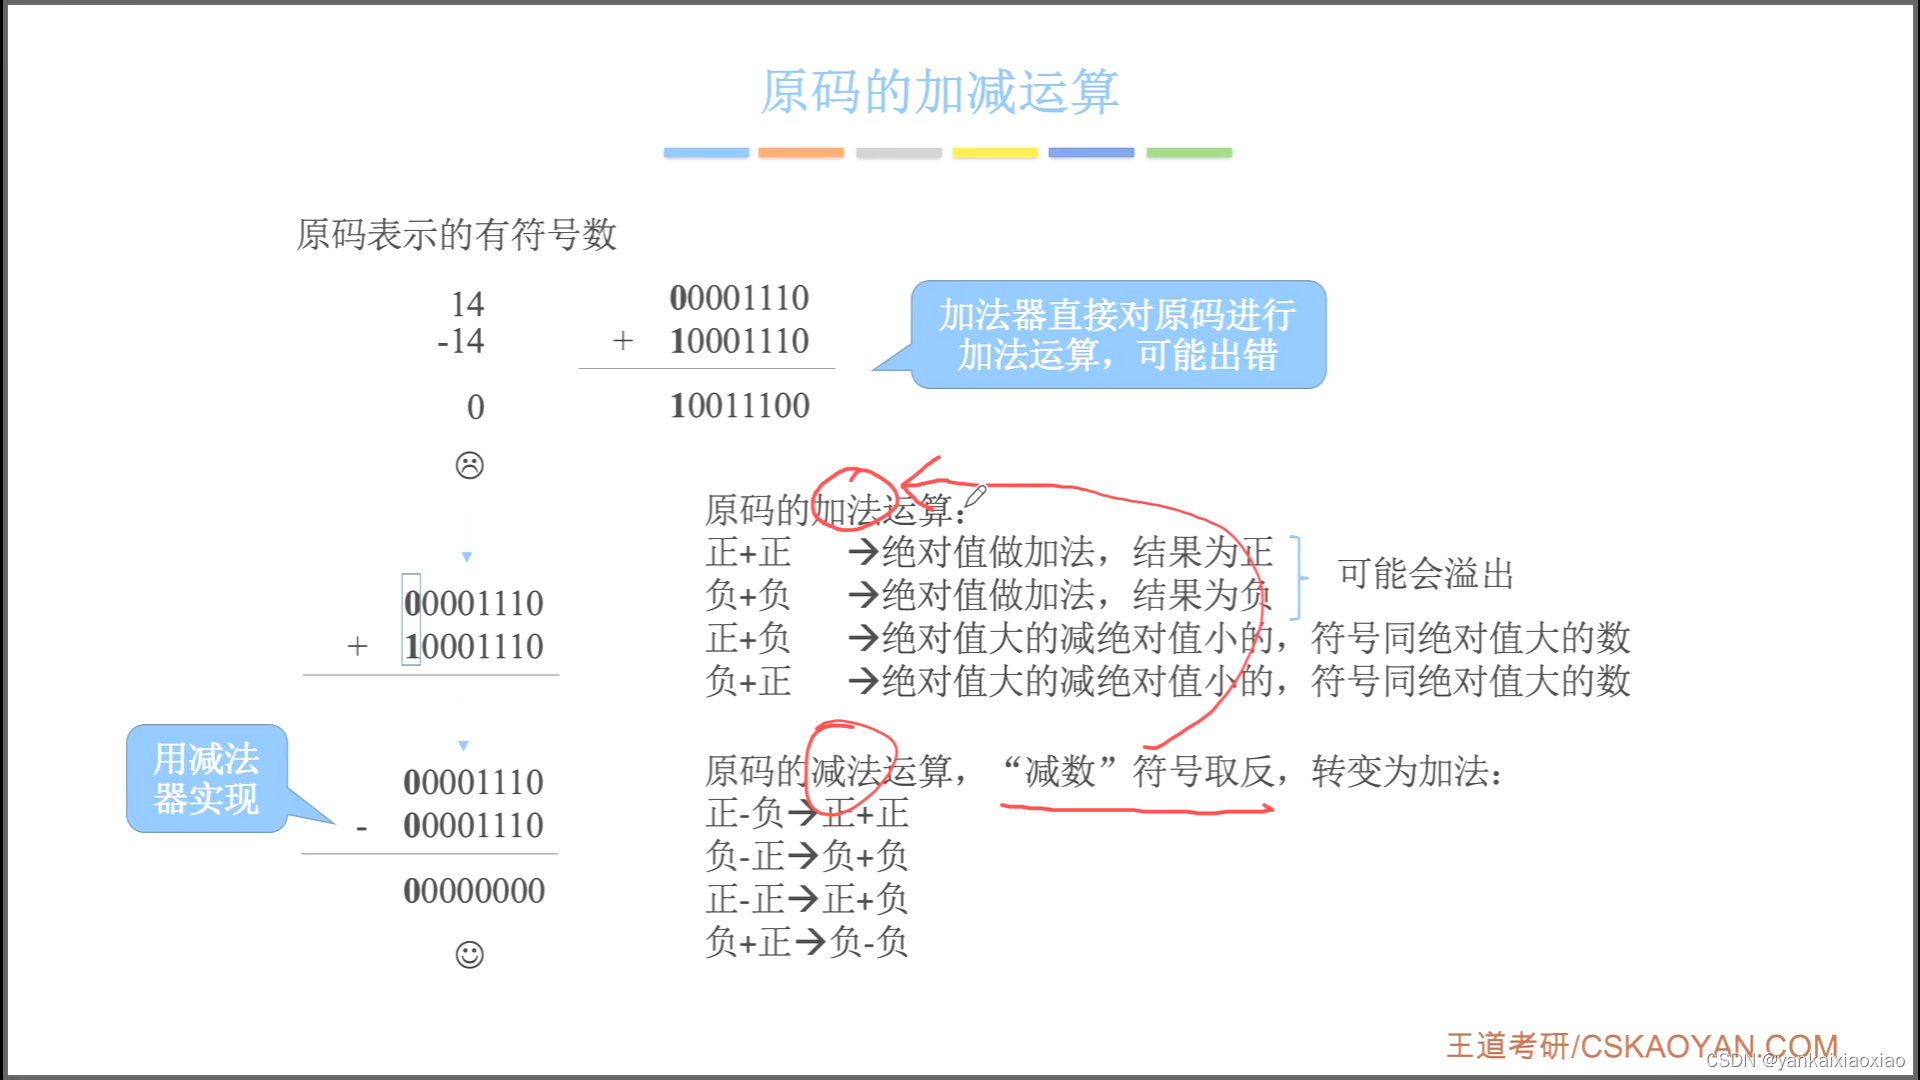
Task: Select the heading 原码表示的有符号数
Action: coord(456,235)
